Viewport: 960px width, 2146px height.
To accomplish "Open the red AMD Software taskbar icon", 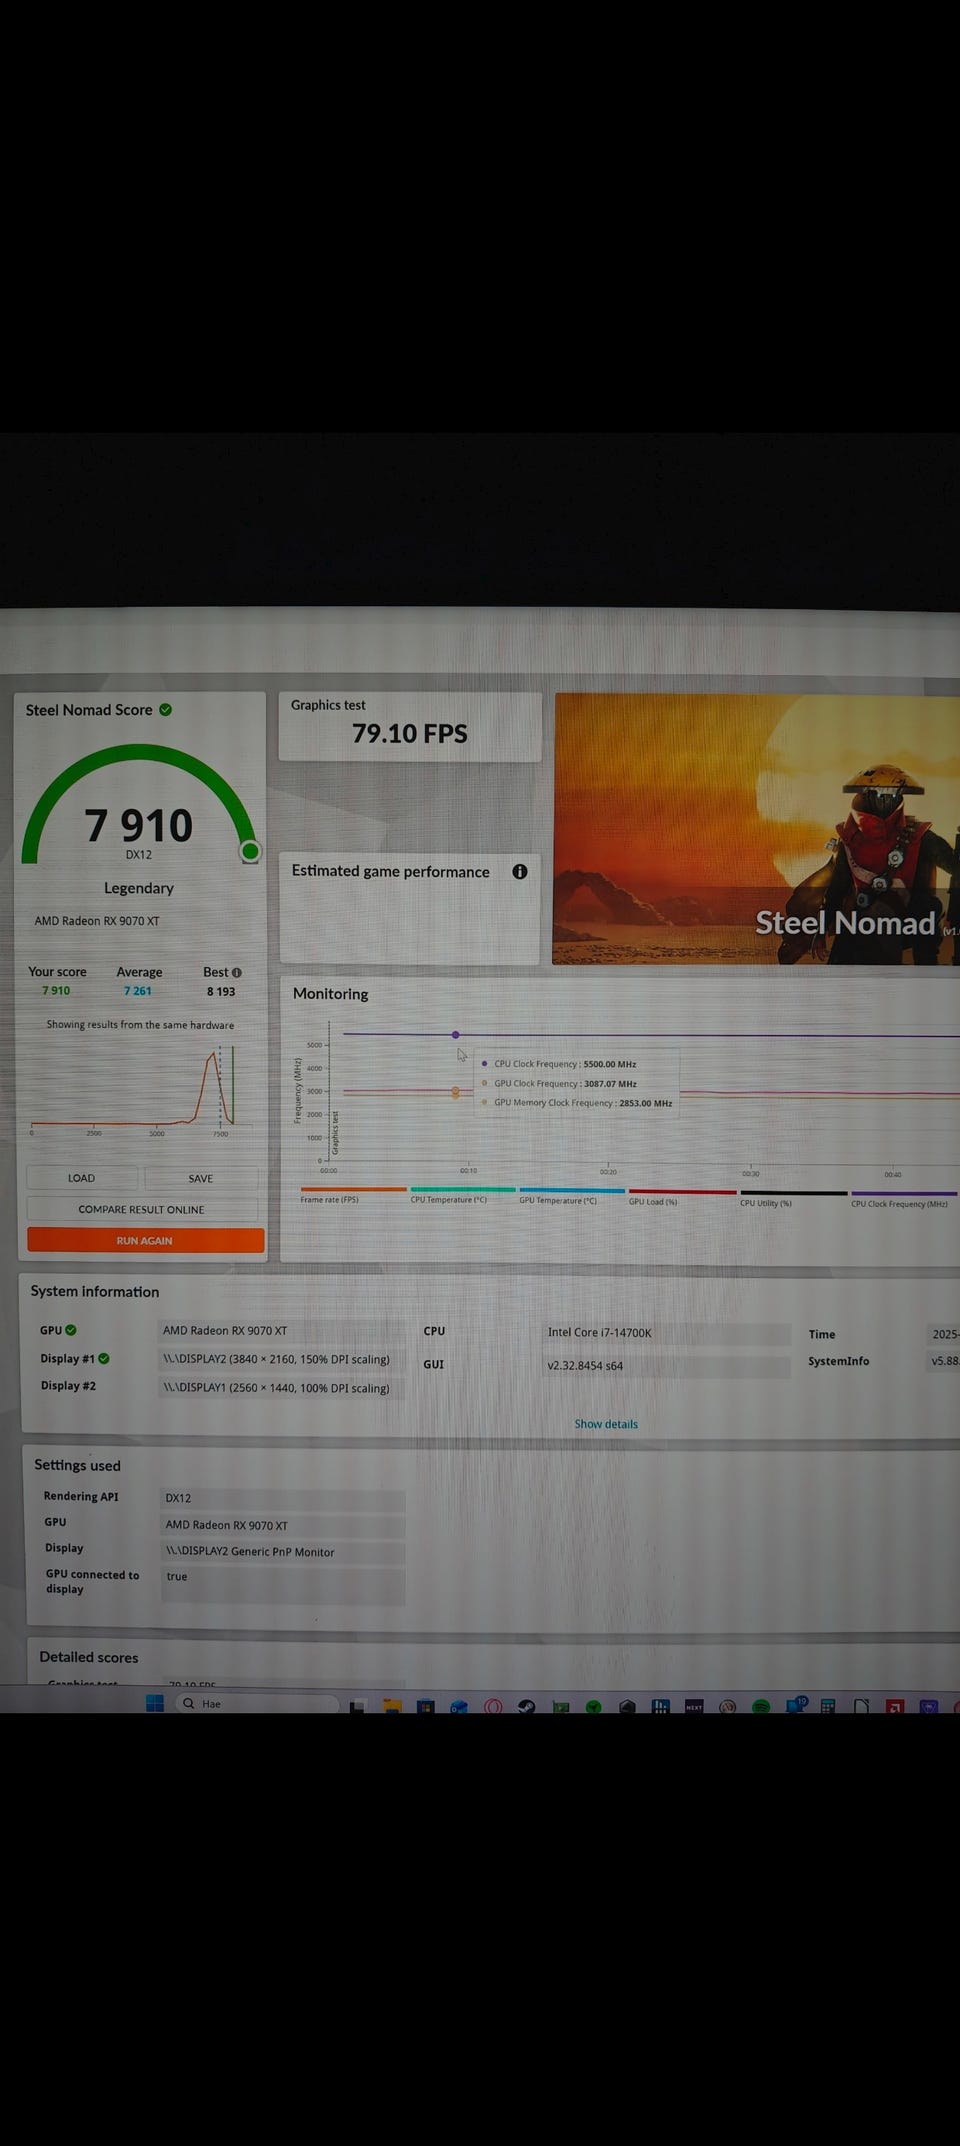I will (x=895, y=1706).
